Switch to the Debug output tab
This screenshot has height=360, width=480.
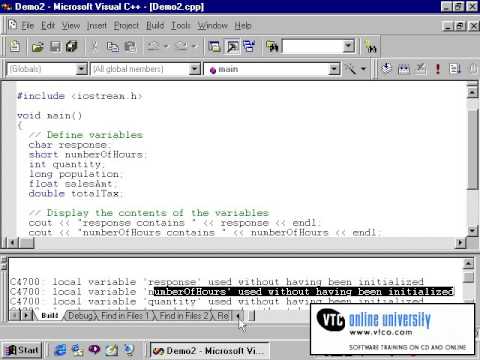80,315
